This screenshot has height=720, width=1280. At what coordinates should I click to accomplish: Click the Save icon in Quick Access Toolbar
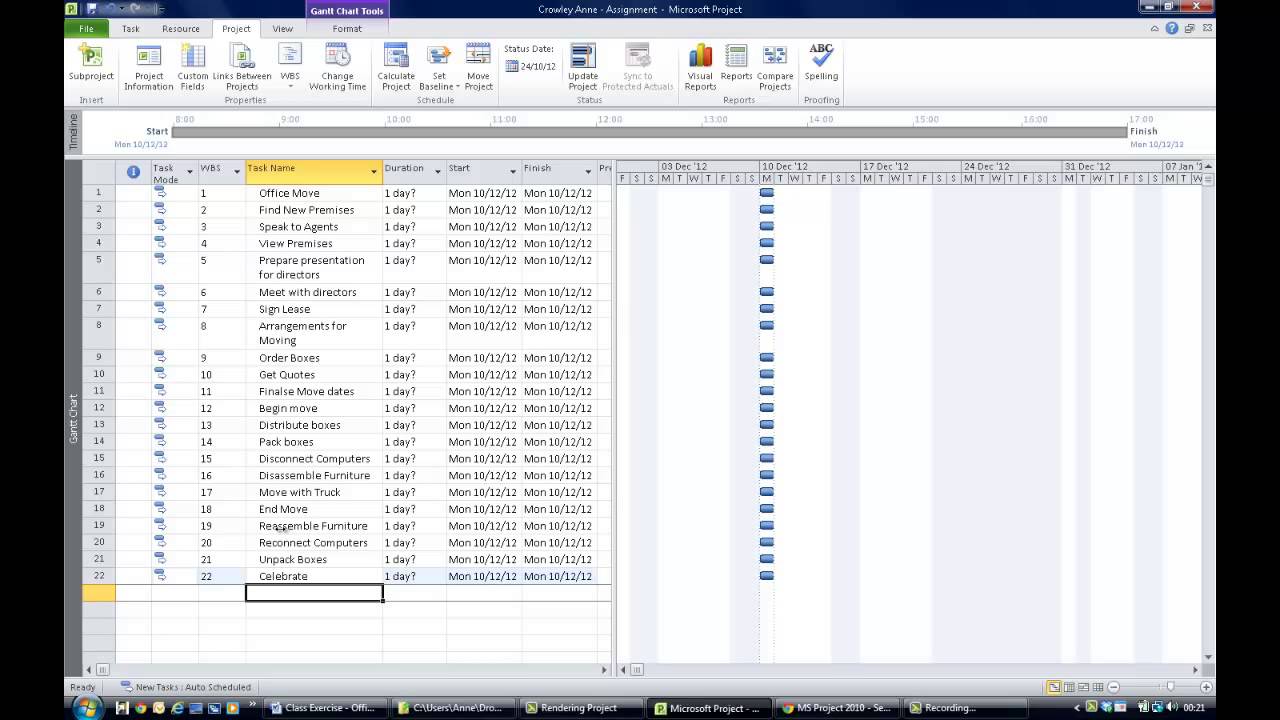coord(91,9)
